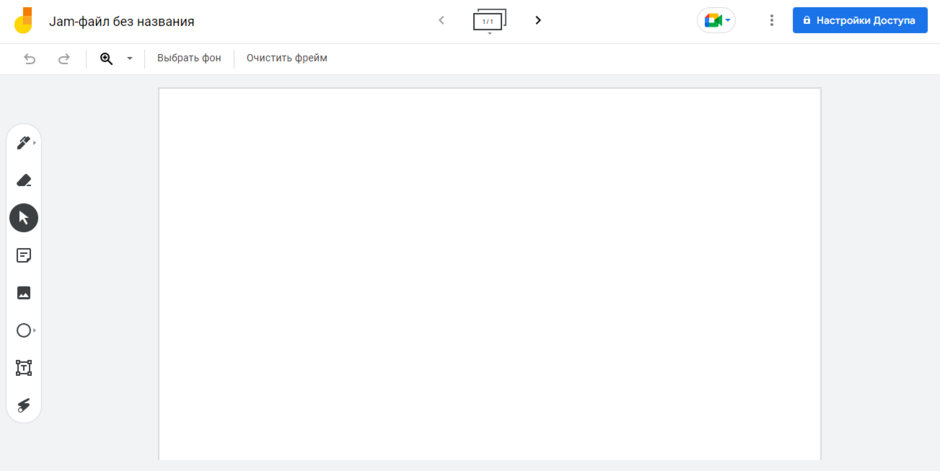
Task: Add a text box
Action: 23,368
